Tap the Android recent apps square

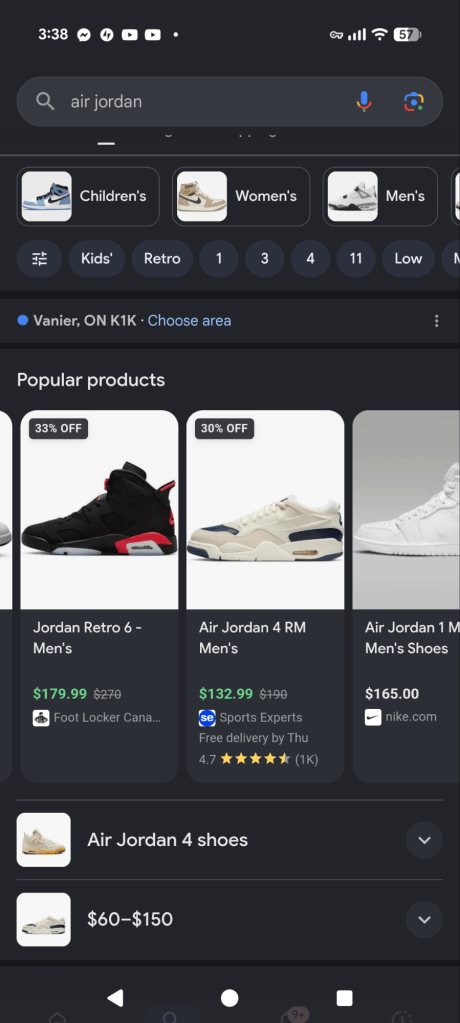[x=345, y=998]
